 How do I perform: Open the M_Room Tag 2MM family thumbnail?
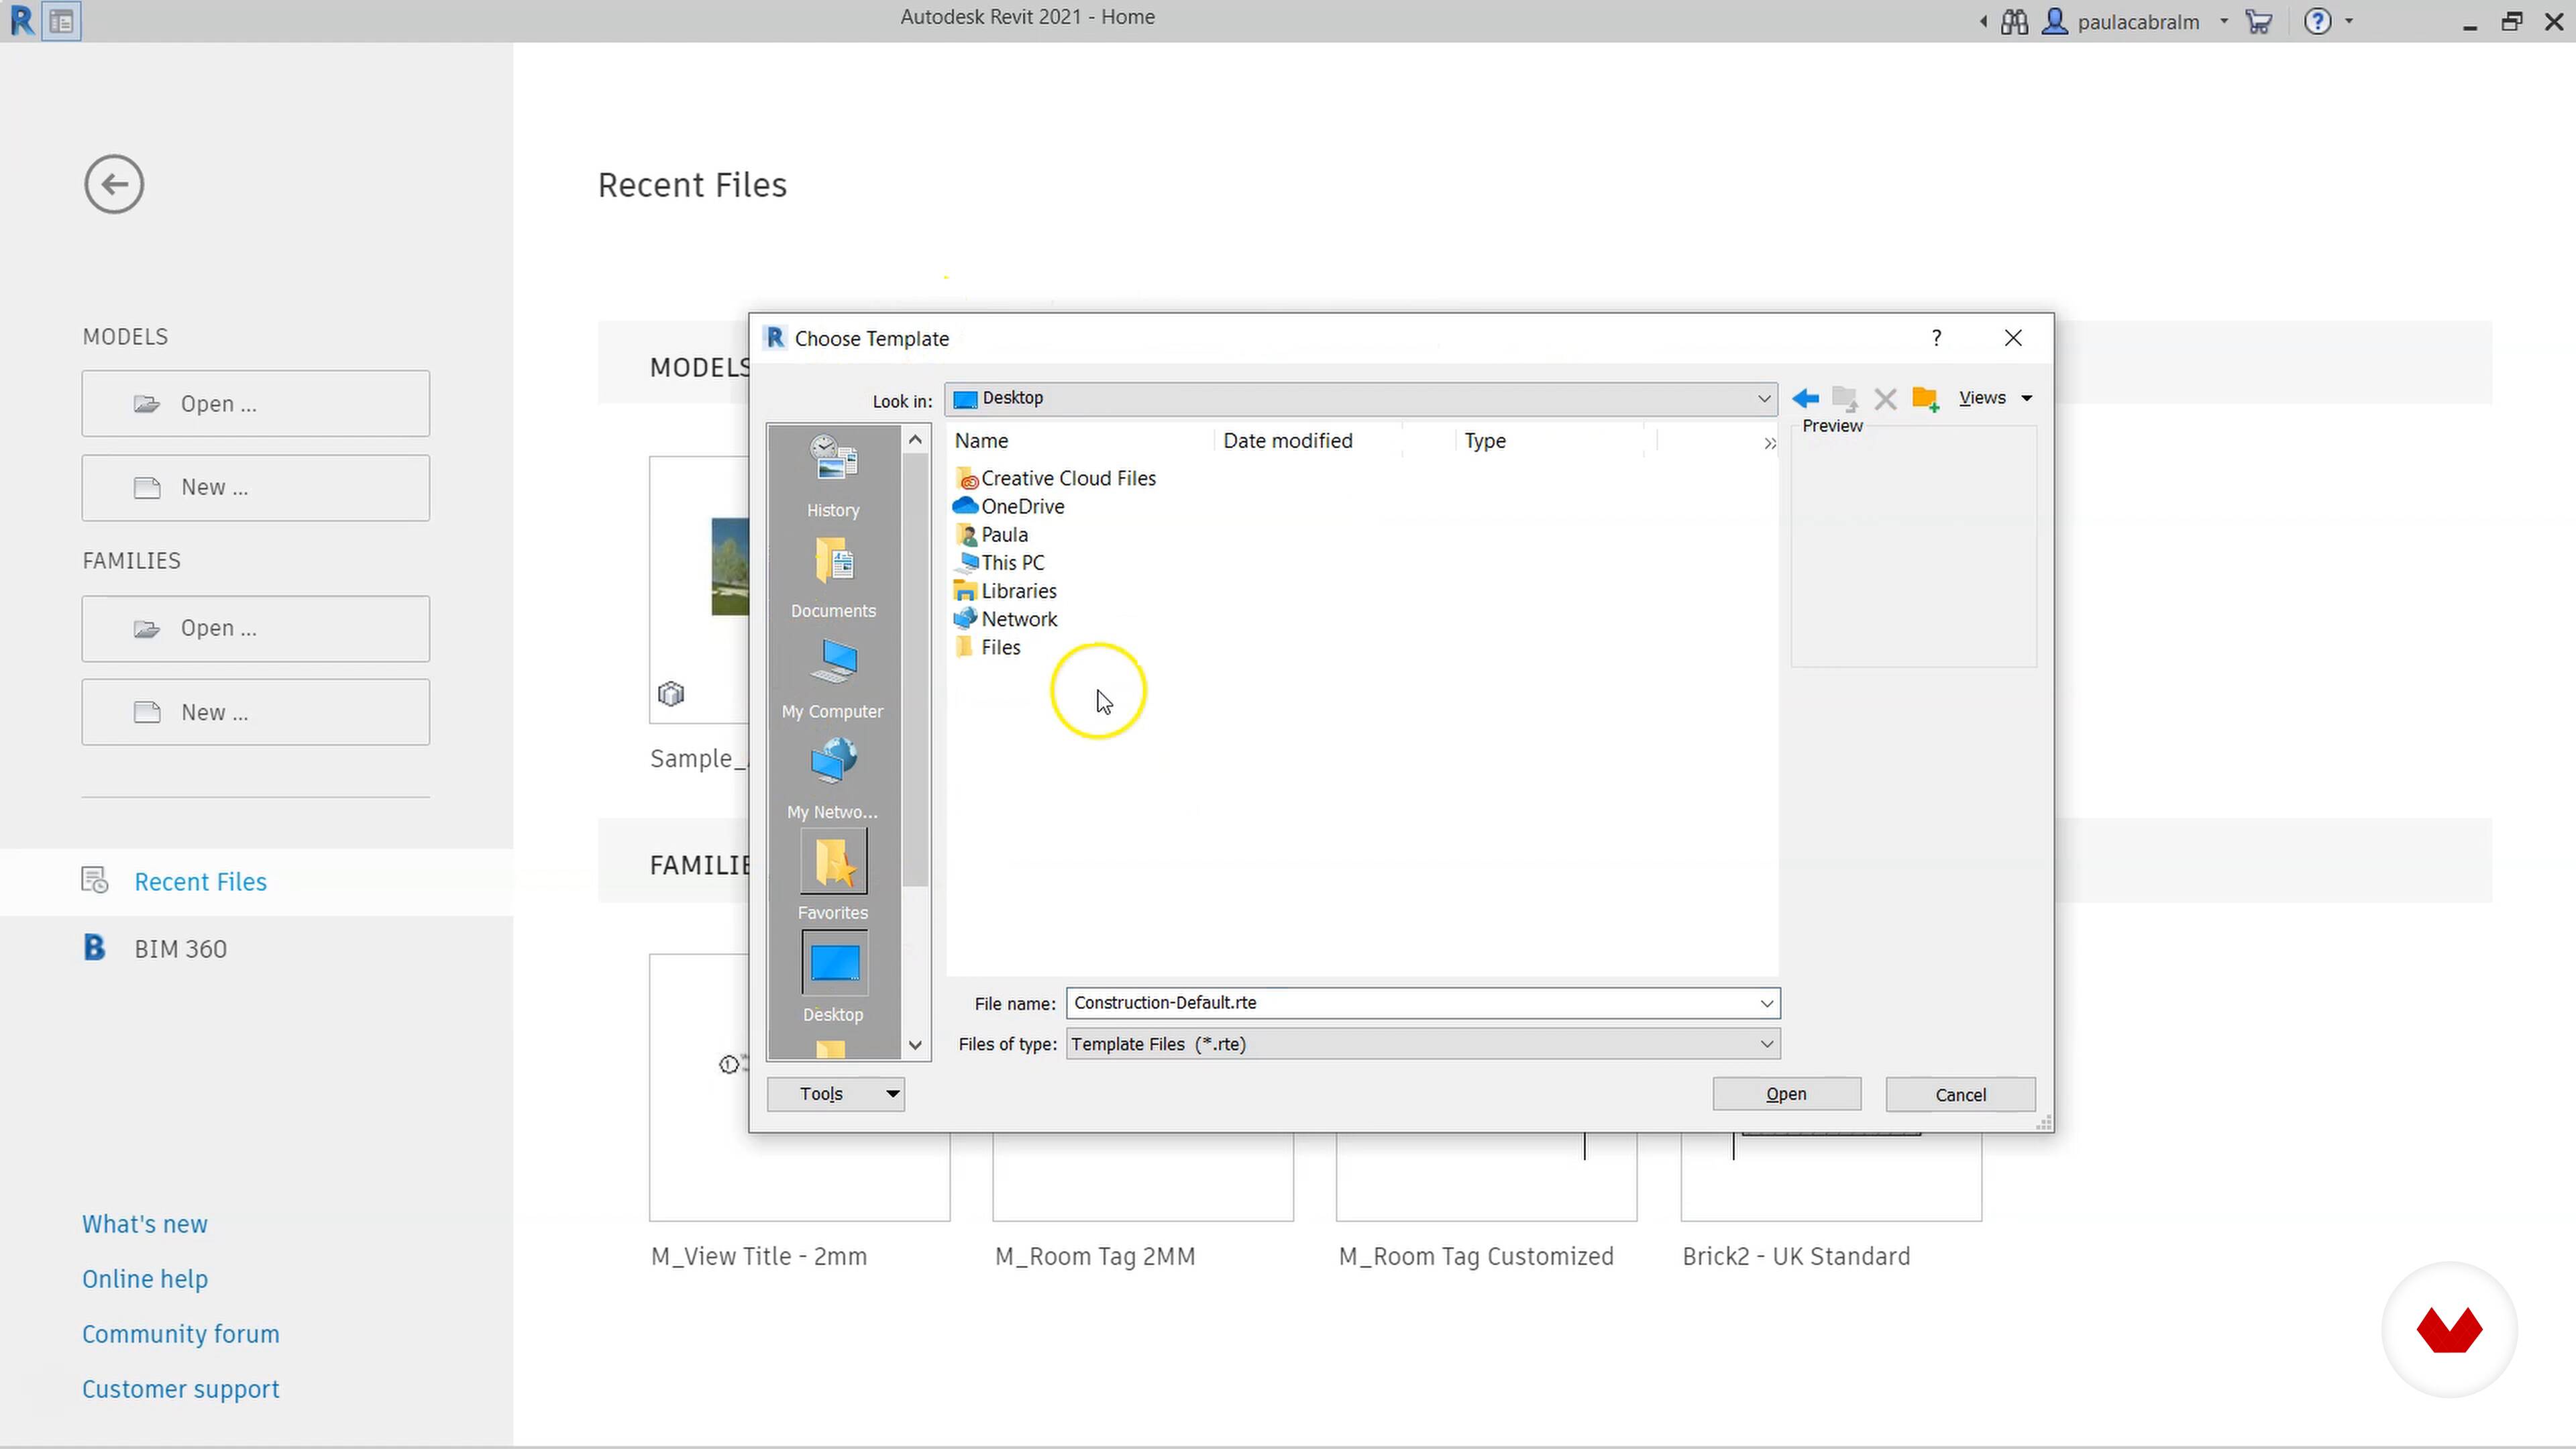tap(1142, 1177)
